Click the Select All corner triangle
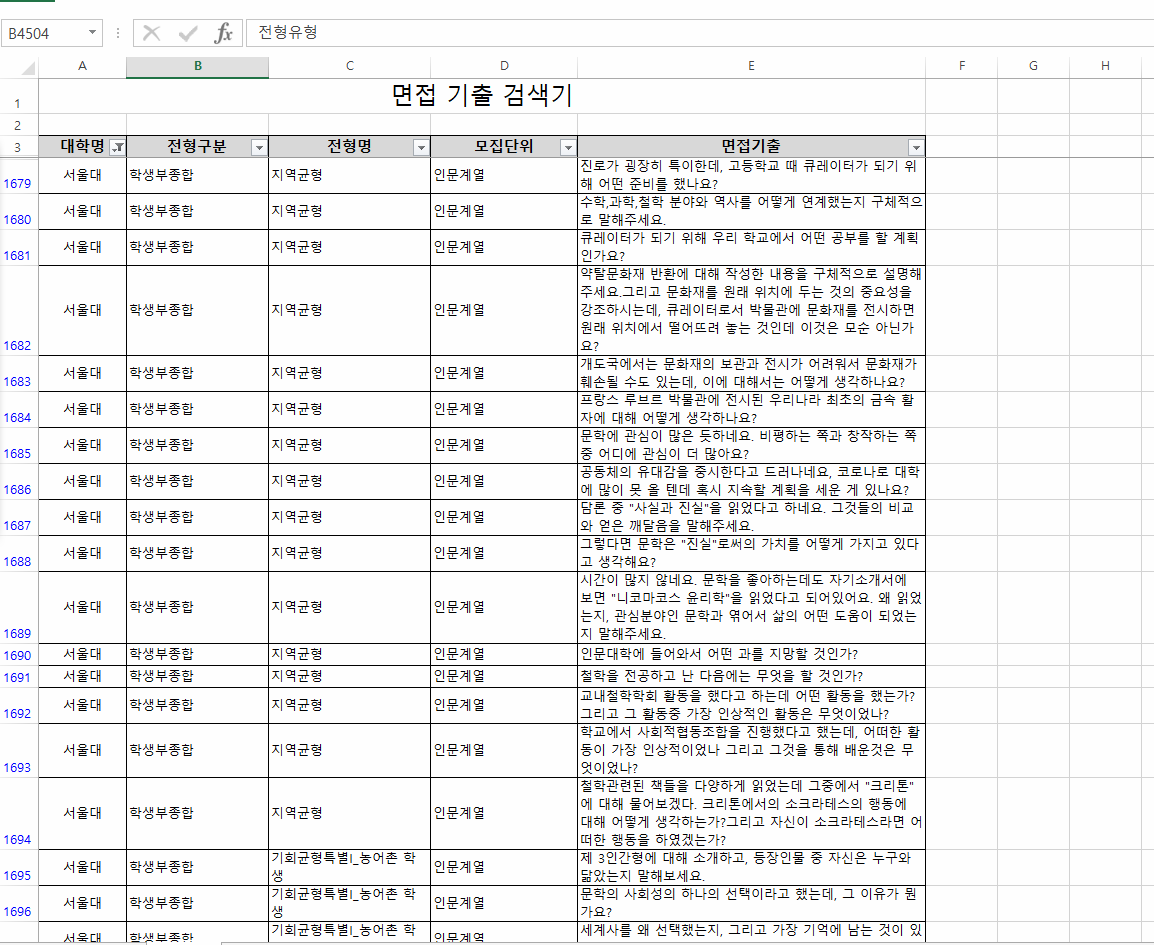Image resolution: width=1154 pixels, height=945 pixels. (28, 68)
